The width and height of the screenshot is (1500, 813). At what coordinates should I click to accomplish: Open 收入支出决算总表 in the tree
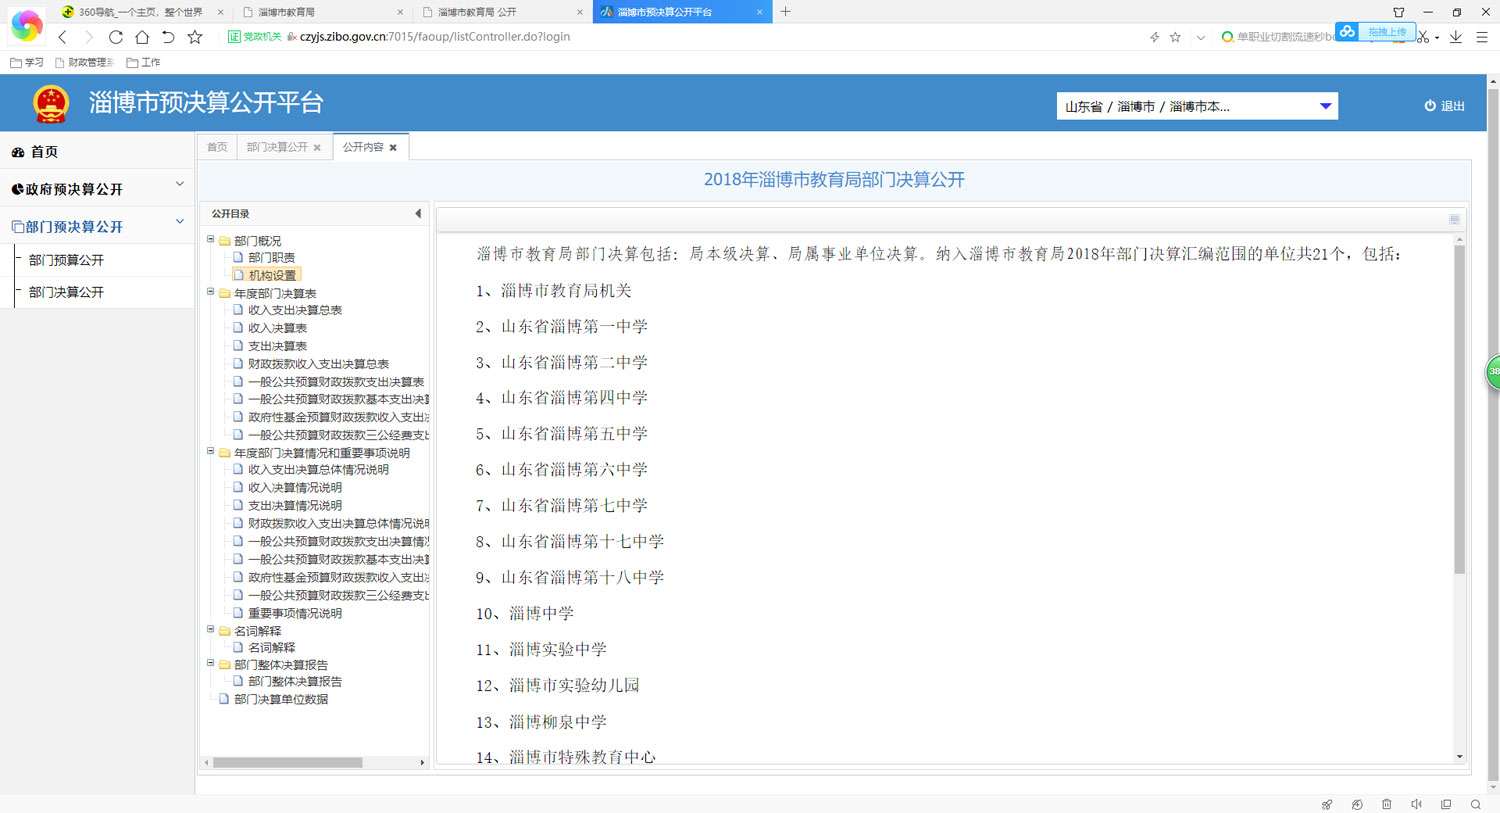tap(295, 310)
